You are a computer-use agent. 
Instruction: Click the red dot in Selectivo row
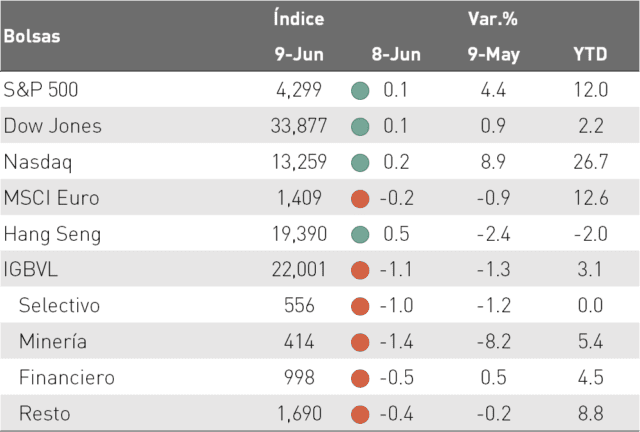click(x=360, y=306)
